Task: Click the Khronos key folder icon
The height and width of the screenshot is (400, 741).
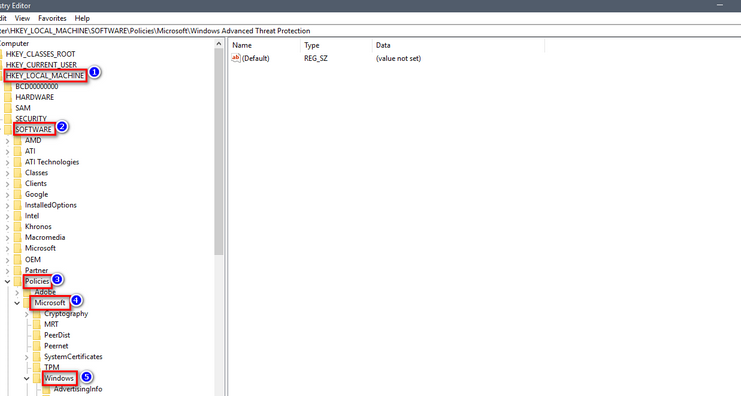Action: click(17, 227)
